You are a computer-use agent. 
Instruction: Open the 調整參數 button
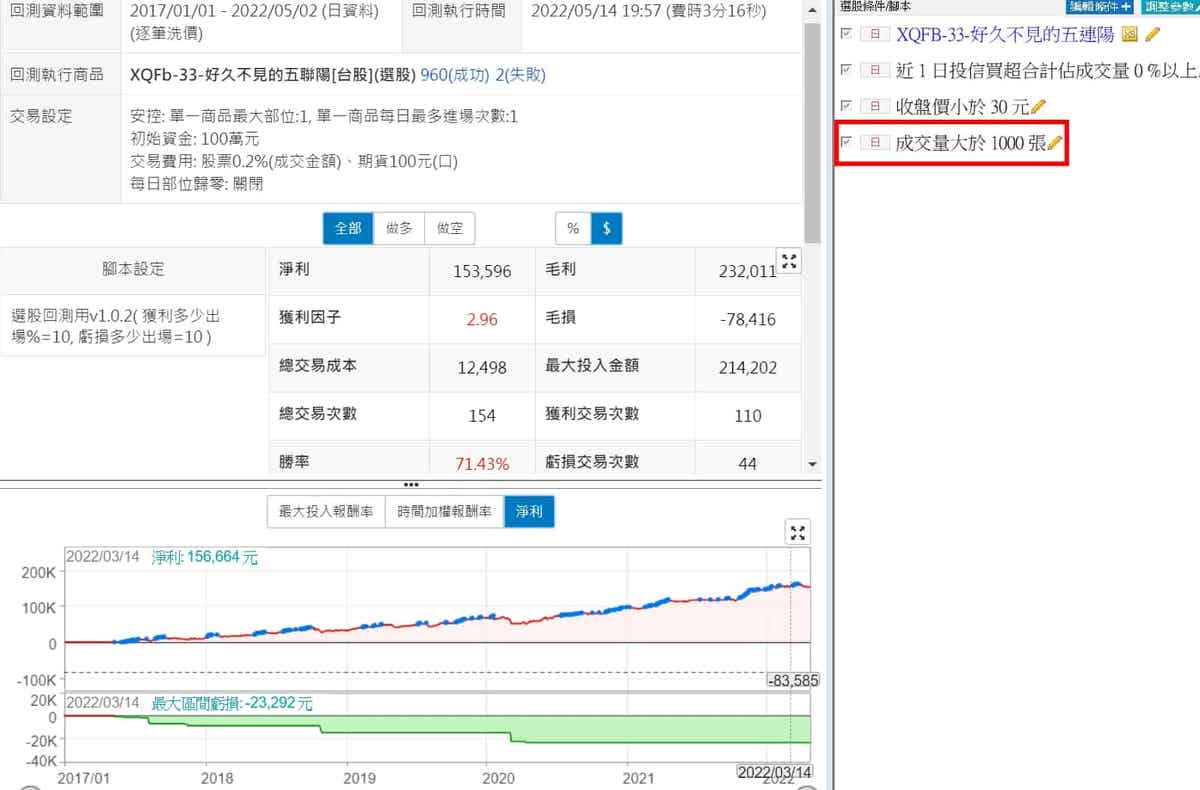[1171, 5]
